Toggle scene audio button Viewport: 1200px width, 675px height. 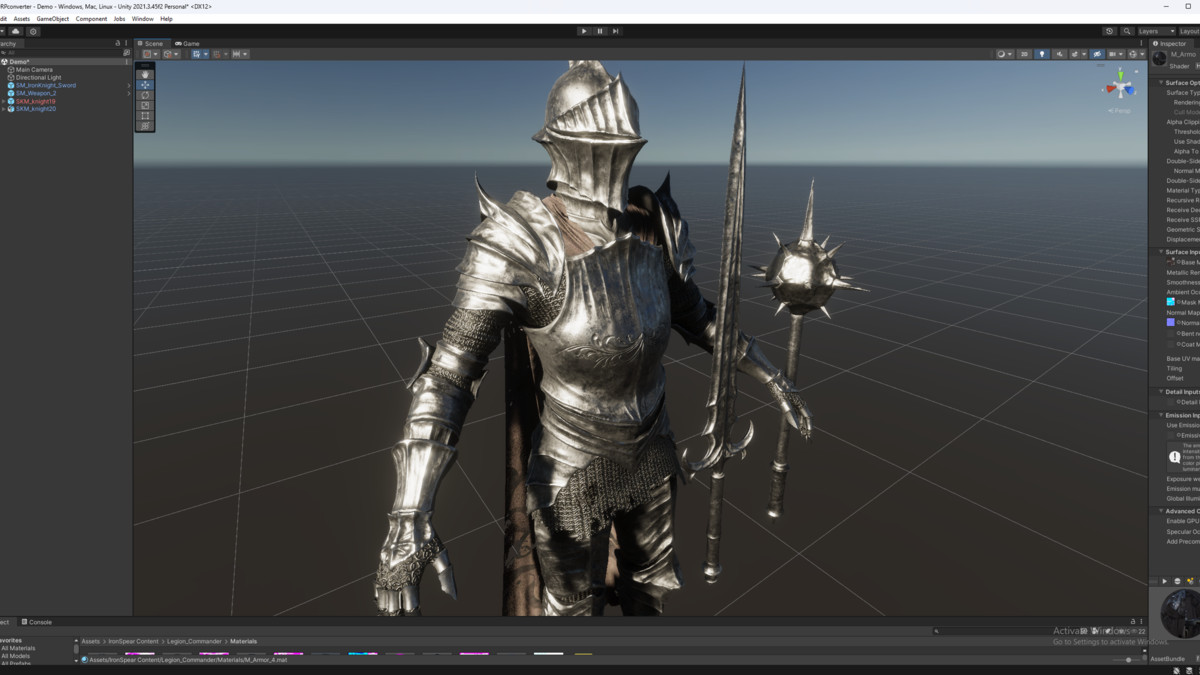pos(1059,54)
